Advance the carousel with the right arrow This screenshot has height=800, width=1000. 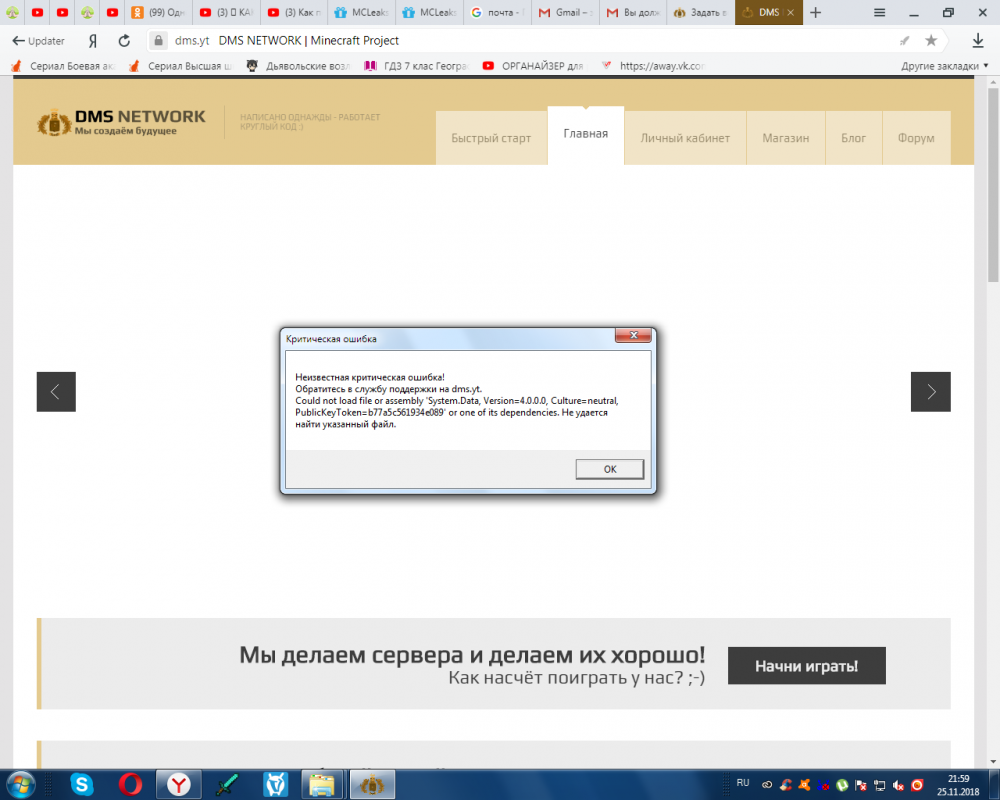pos(930,391)
